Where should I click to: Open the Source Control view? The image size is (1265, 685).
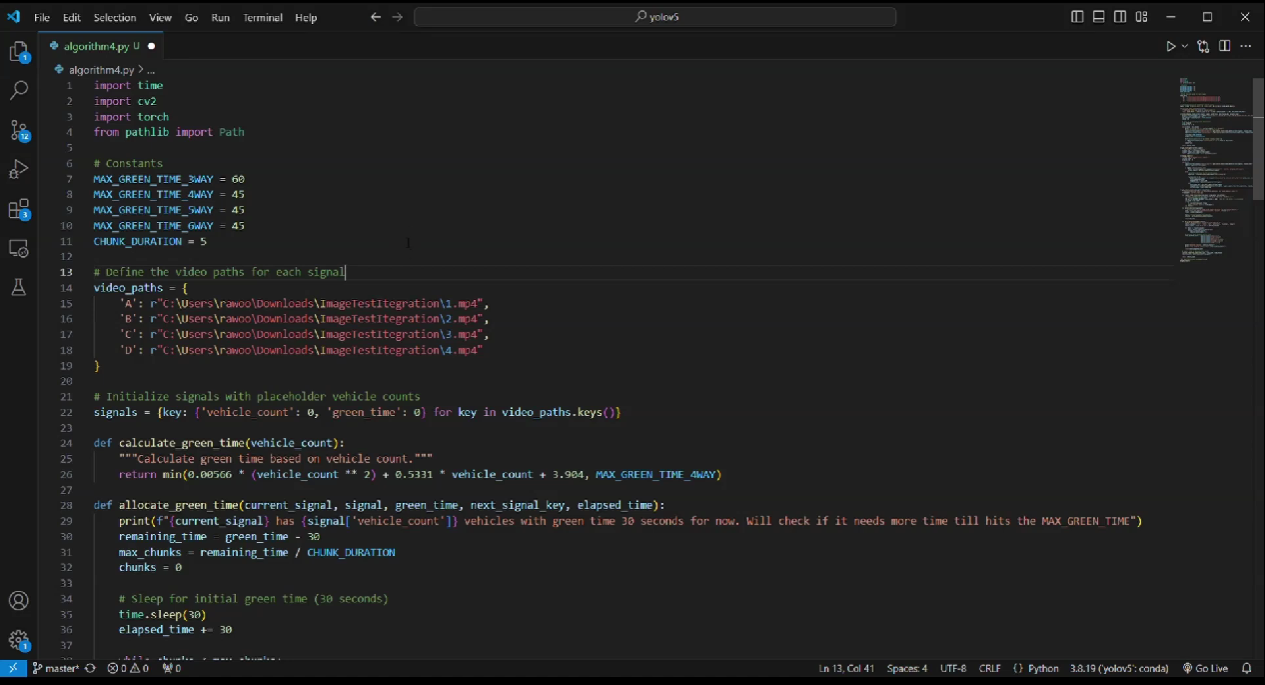[18, 130]
